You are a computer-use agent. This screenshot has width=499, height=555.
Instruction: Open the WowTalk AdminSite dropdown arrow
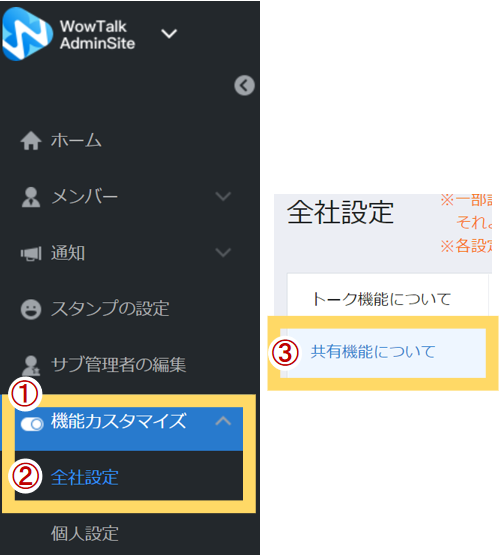pyautogui.click(x=169, y=34)
